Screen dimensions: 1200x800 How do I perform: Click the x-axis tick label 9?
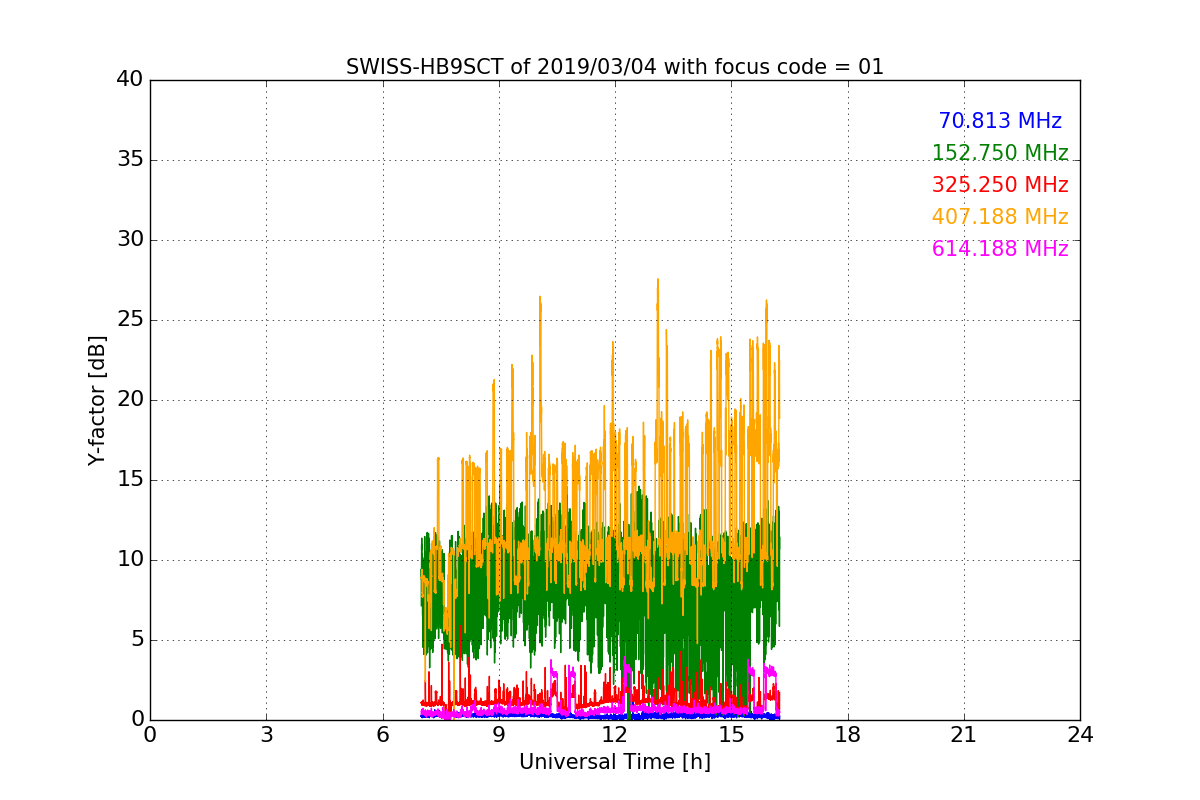[499, 735]
